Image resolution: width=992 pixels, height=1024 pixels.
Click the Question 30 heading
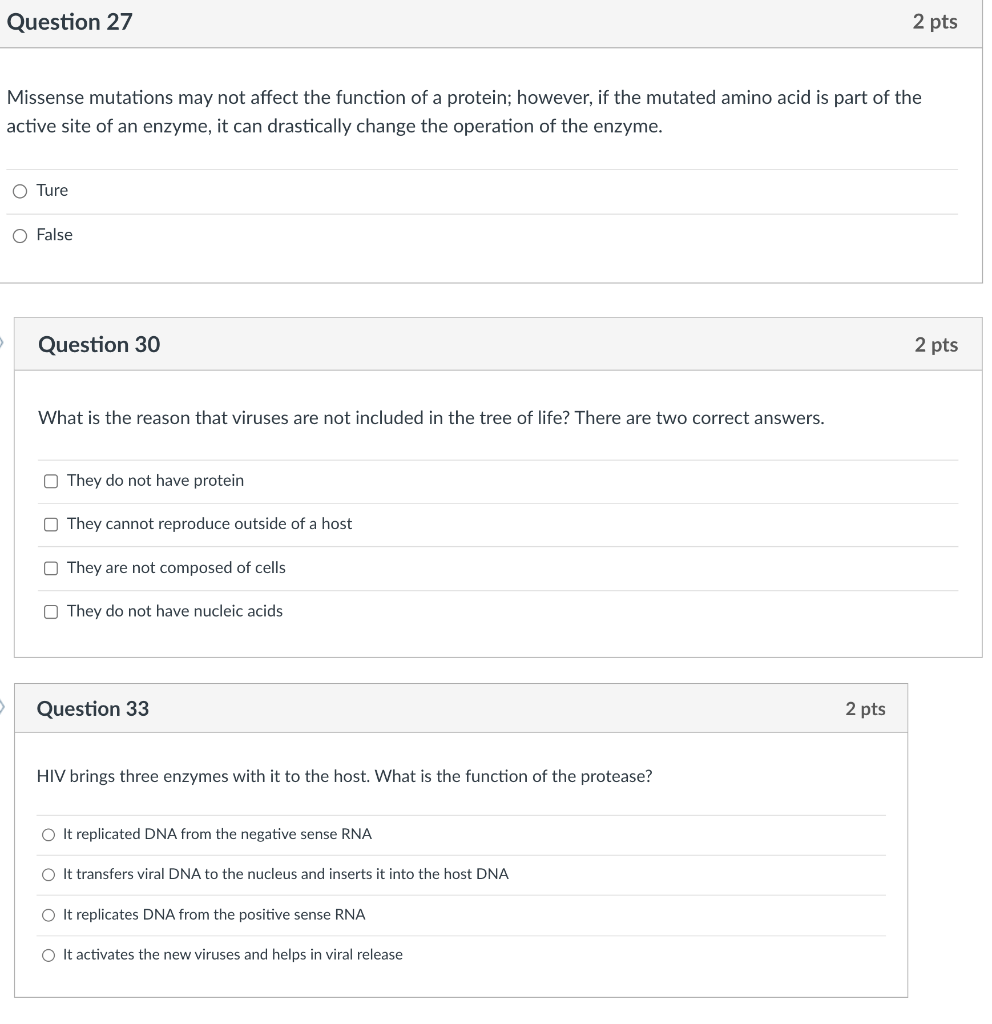(99, 345)
